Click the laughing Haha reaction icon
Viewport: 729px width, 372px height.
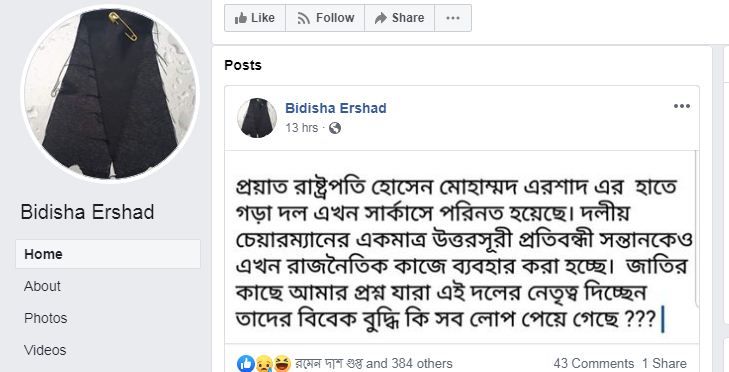pos(282,363)
